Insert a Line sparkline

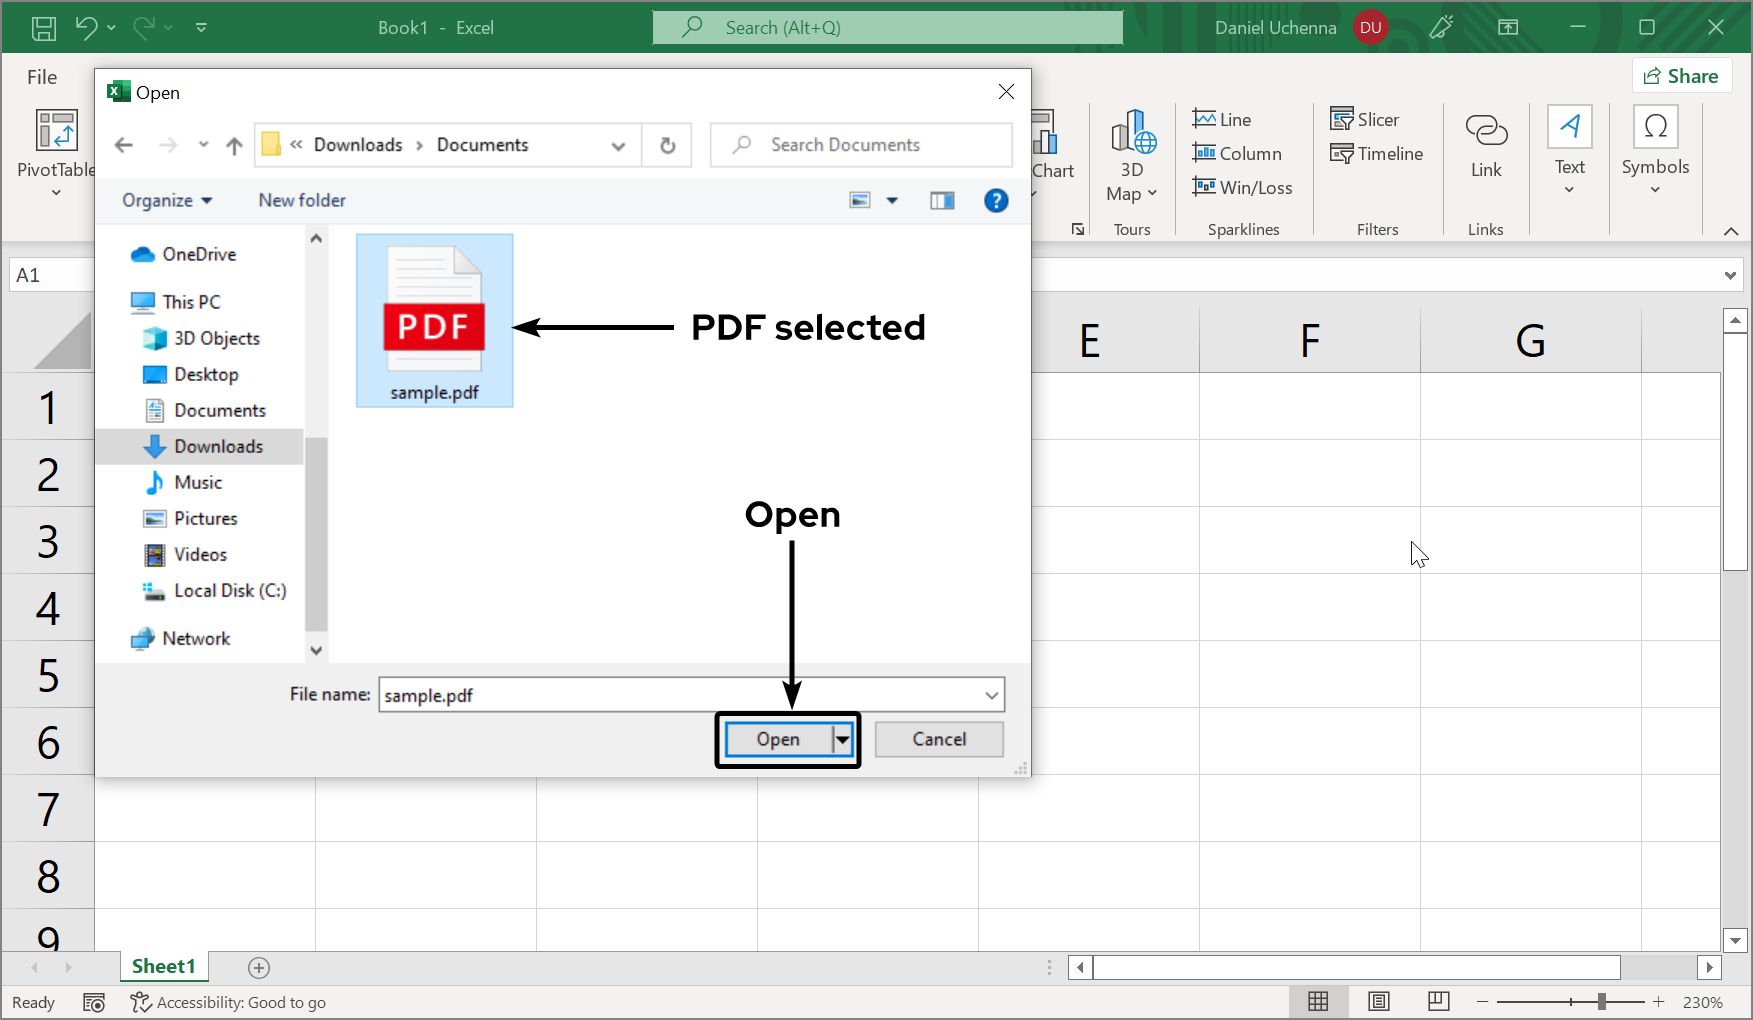1222,119
